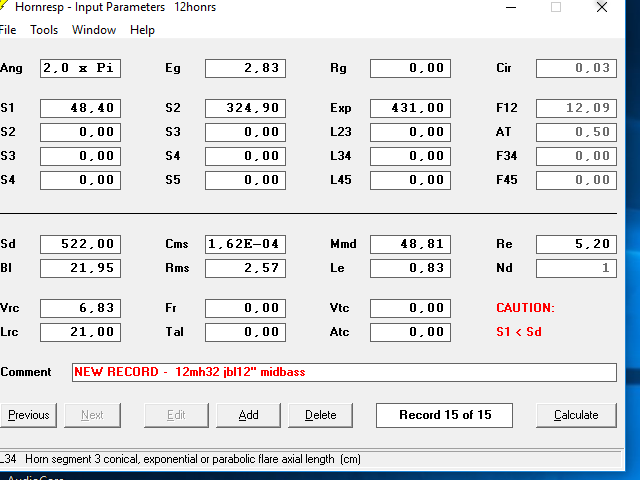Click the Record 15 of 15 indicator
This screenshot has height=480, width=640.
coord(445,415)
